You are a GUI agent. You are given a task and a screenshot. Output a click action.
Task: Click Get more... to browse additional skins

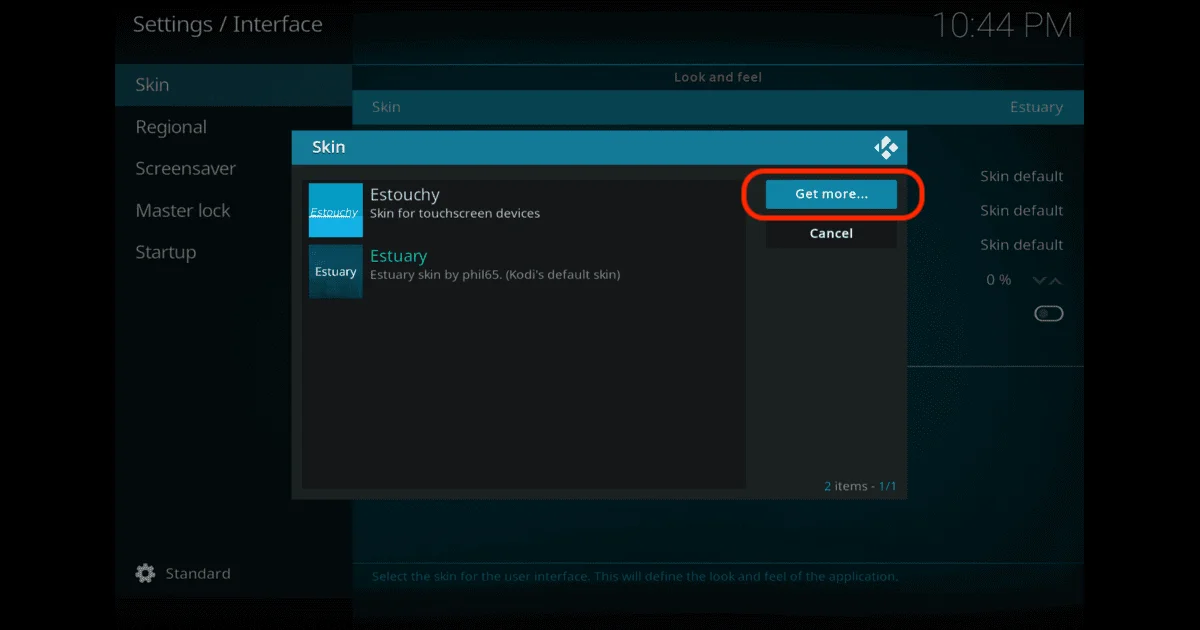point(830,194)
